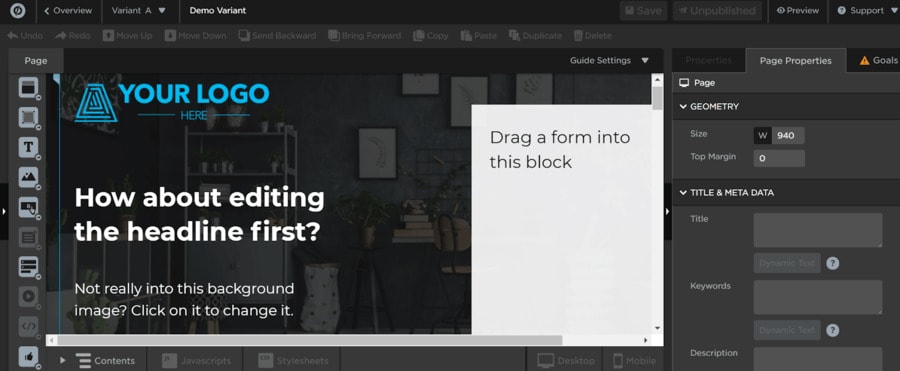900x371 pixels.
Task: Click the Duplicate toolbar button
Action: [535, 36]
